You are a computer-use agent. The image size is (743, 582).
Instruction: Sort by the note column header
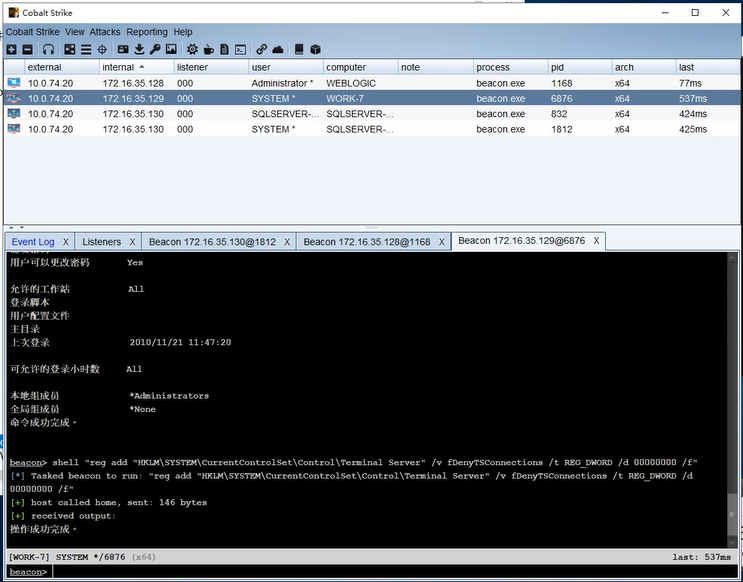tap(435, 67)
